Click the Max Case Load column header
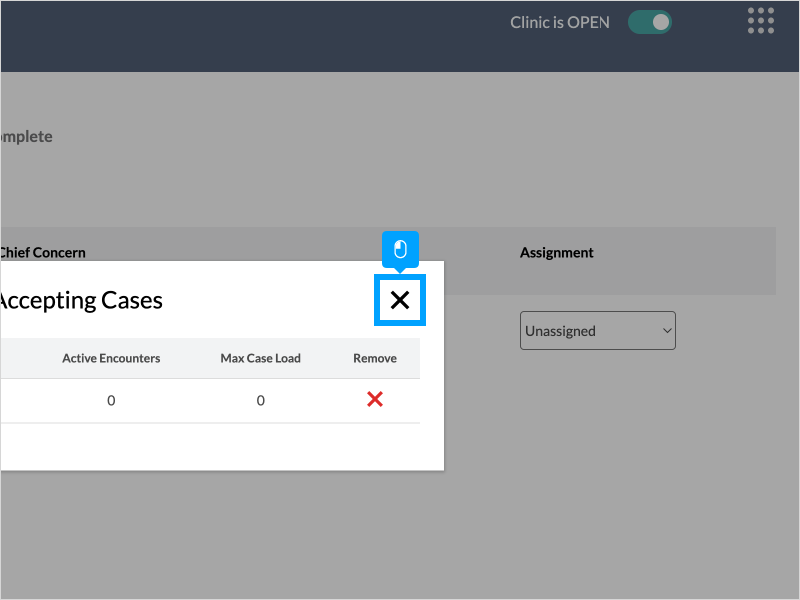This screenshot has height=600, width=800. (x=260, y=358)
